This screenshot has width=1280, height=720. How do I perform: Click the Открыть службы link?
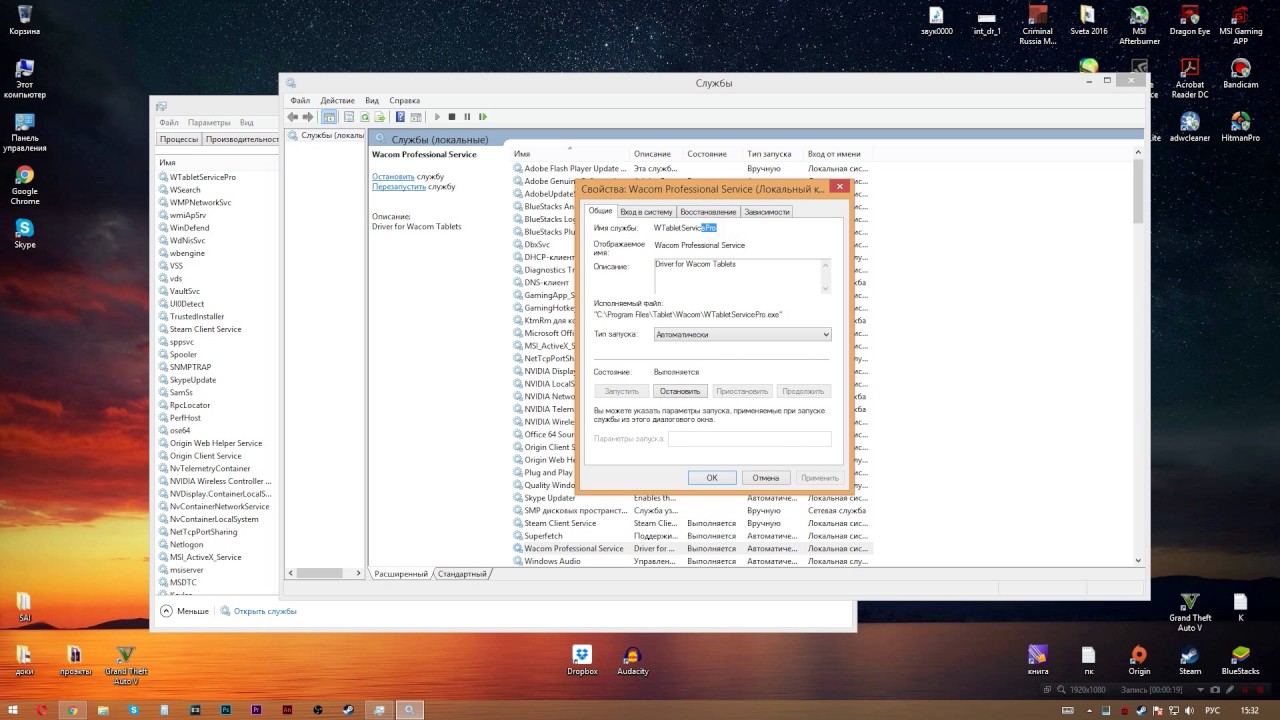[x=265, y=611]
